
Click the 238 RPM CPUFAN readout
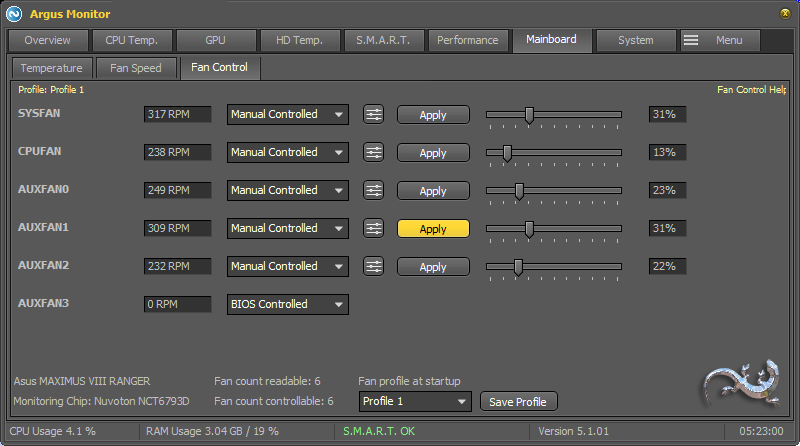(x=178, y=152)
